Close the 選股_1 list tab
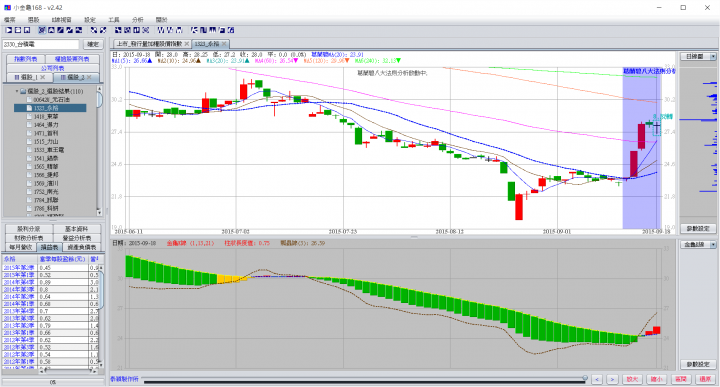This screenshot has width=720, height=387. click(x=43, y=77)
